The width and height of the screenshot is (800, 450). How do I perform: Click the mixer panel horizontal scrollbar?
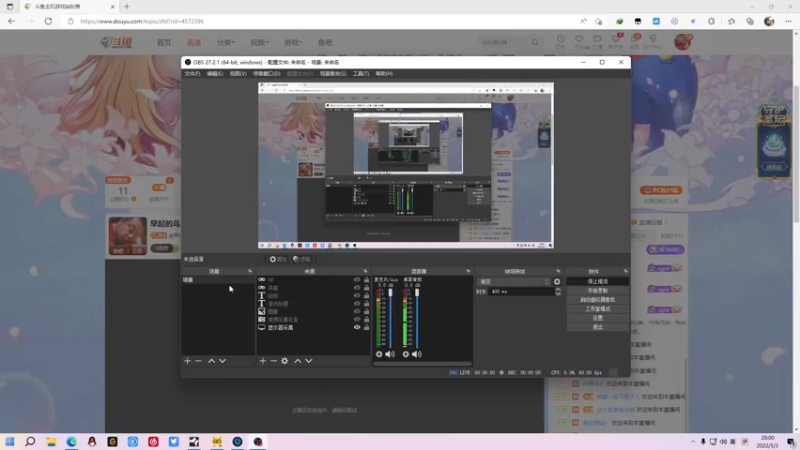422,364
